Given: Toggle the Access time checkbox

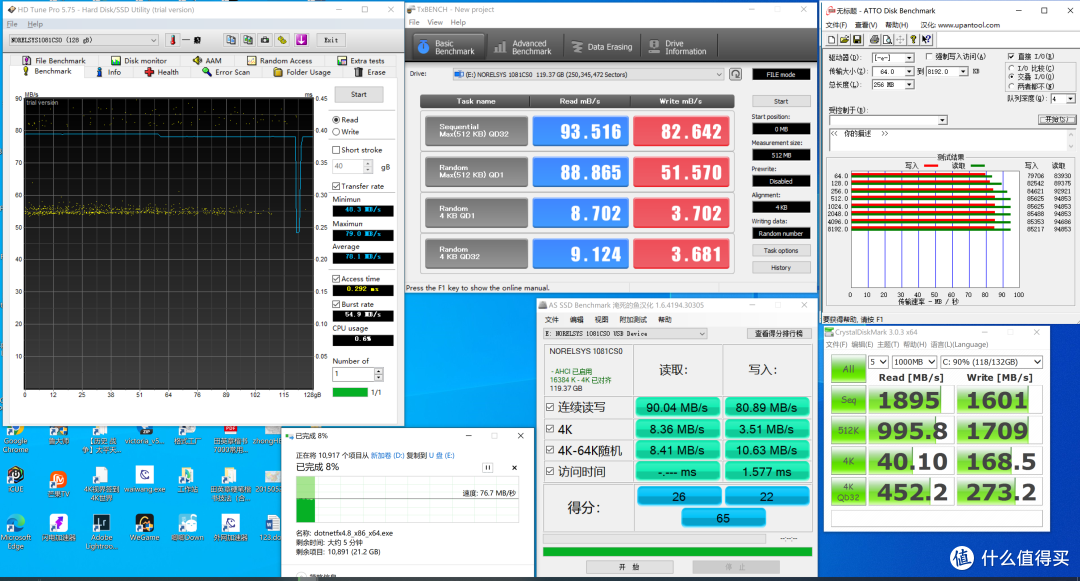Looking at the screenshot, I should (x=336, y=279).
